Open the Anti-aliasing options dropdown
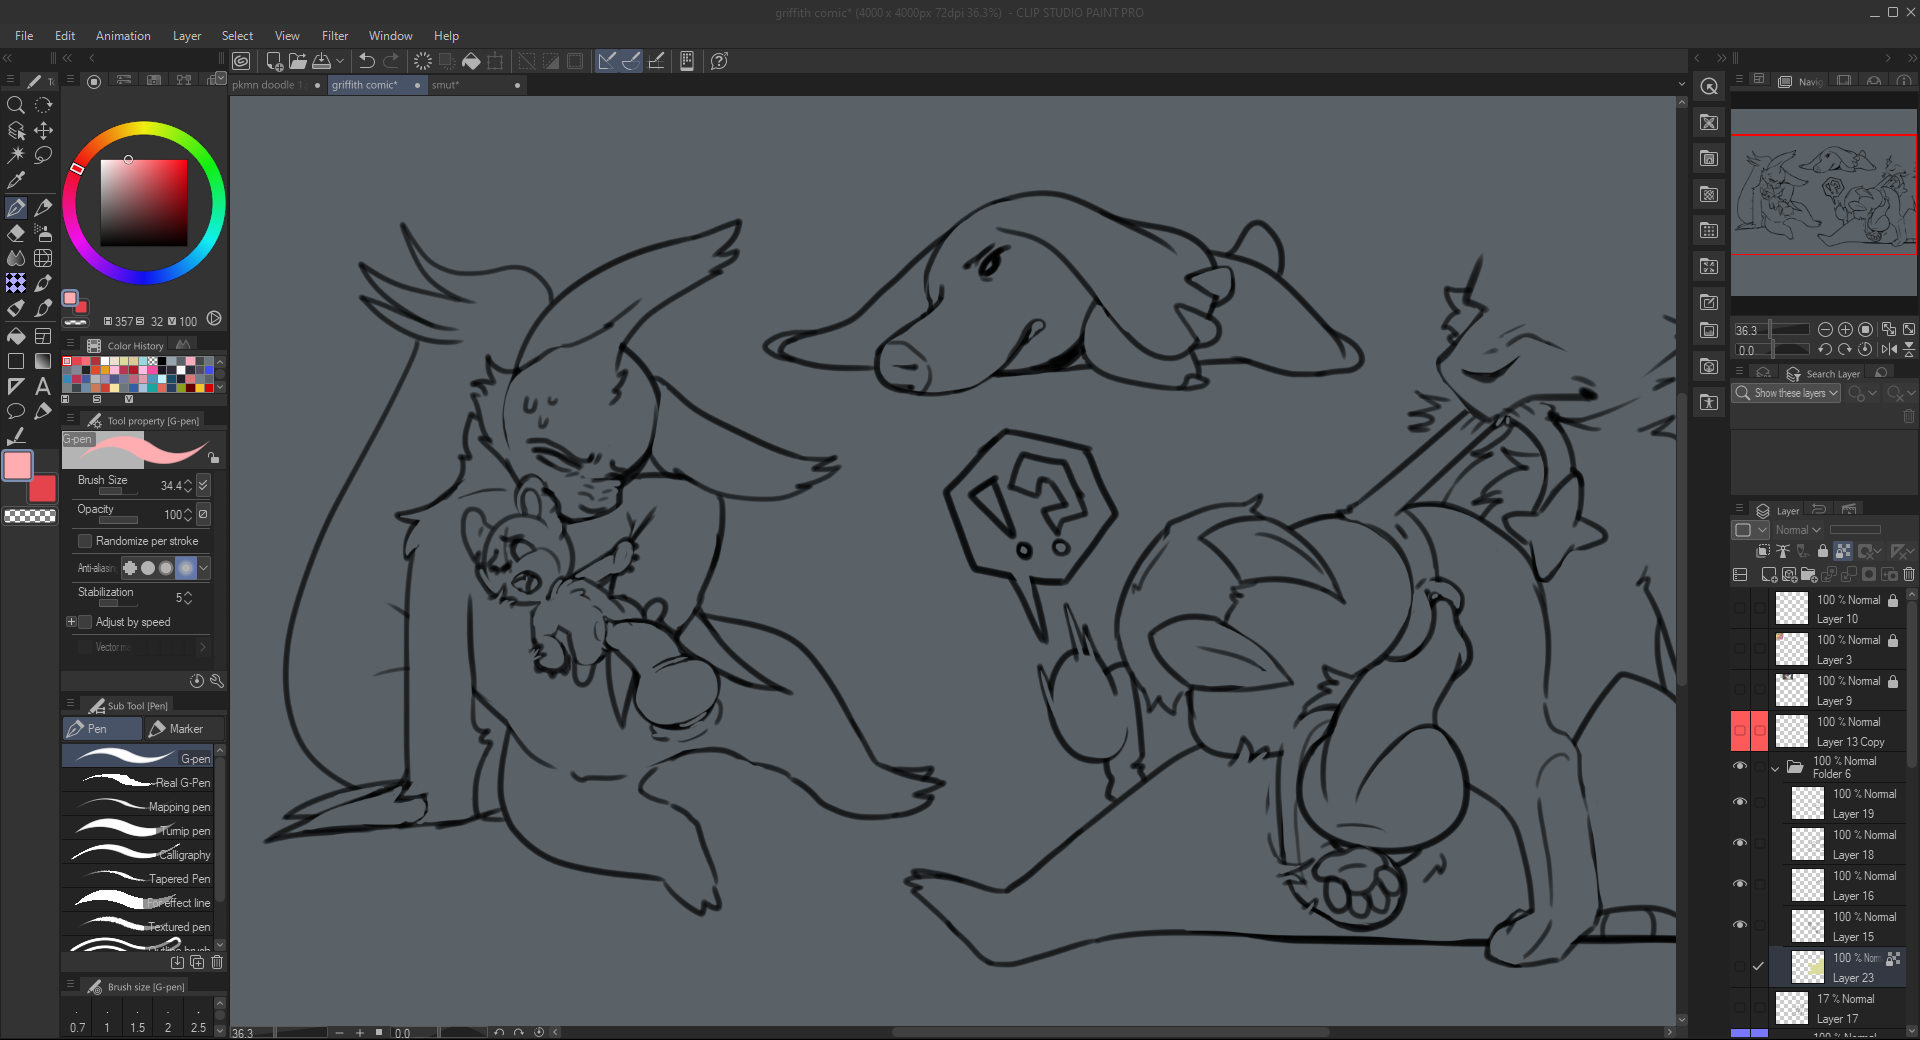This screenshot has height=1040, width=1920. pos(204,568)
